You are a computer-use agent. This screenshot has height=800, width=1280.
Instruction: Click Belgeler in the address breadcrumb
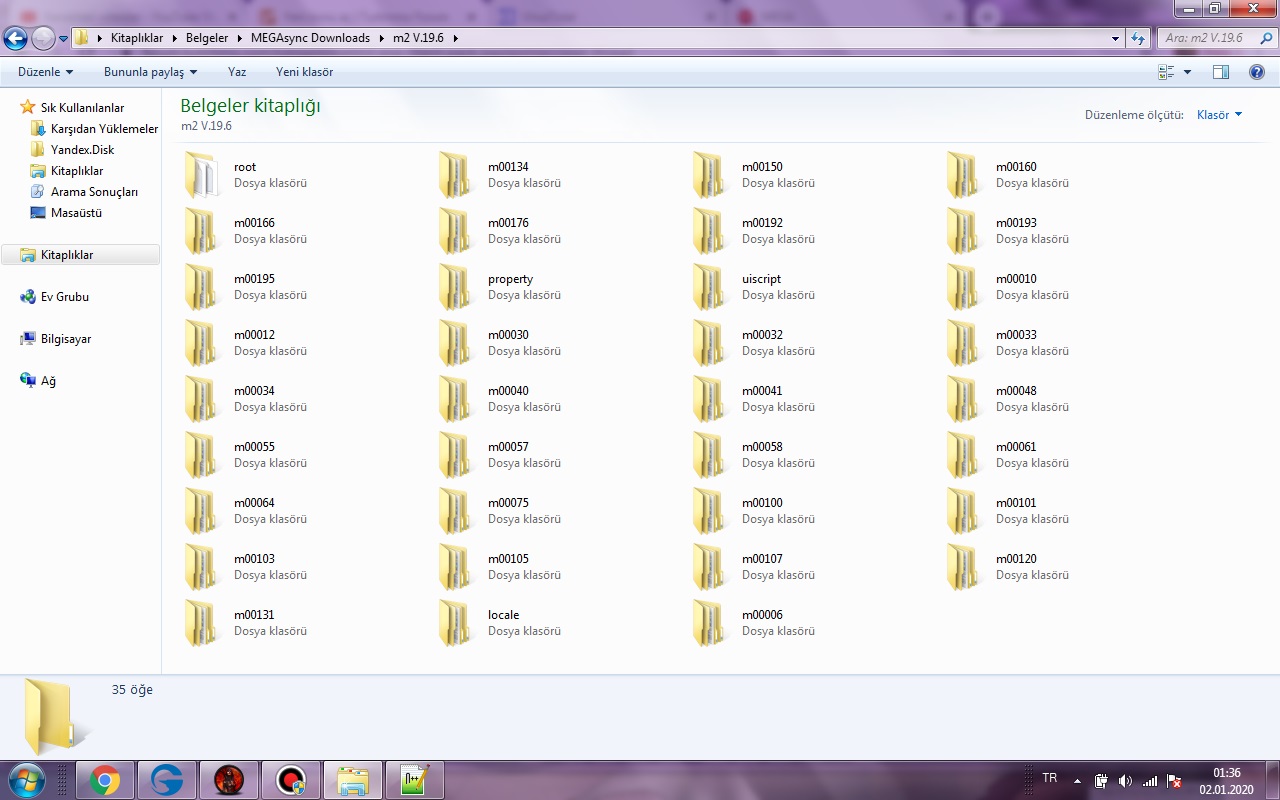point(207,38)
